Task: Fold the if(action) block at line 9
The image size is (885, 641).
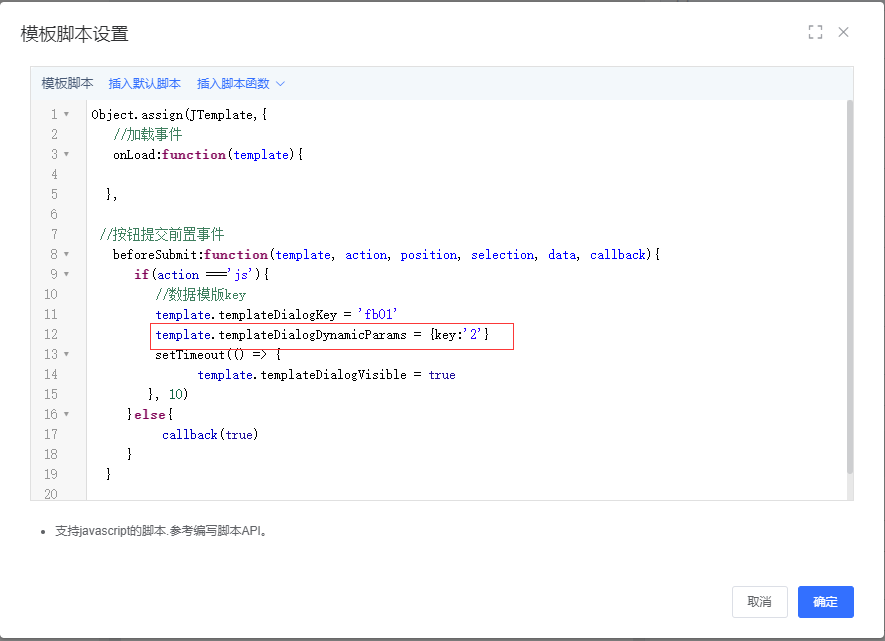Action: pos(66,275)
